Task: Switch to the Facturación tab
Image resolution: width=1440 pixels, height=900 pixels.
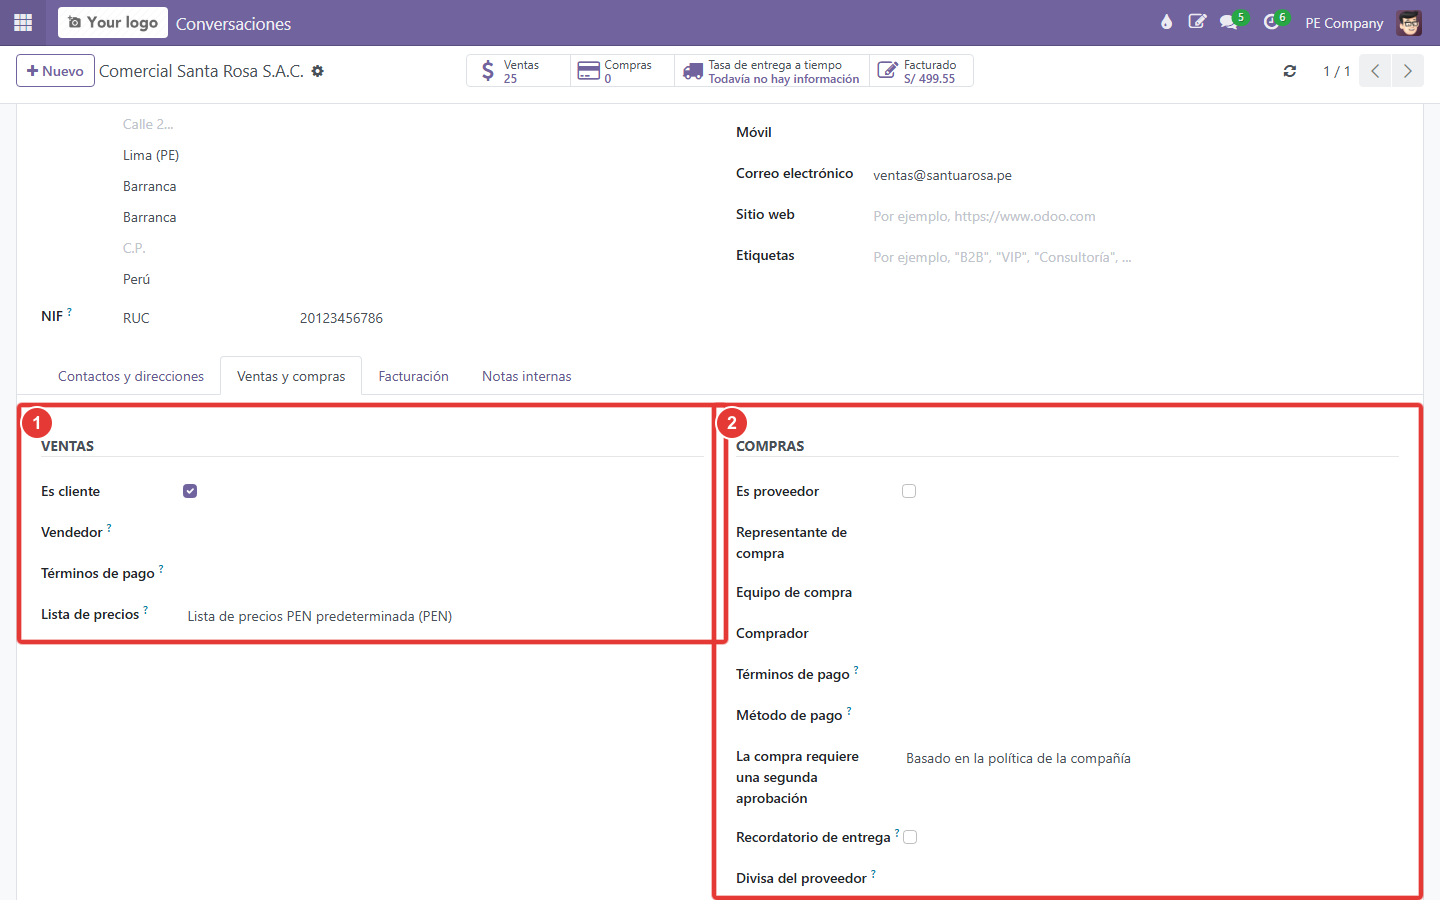Action: click(413, 376)
